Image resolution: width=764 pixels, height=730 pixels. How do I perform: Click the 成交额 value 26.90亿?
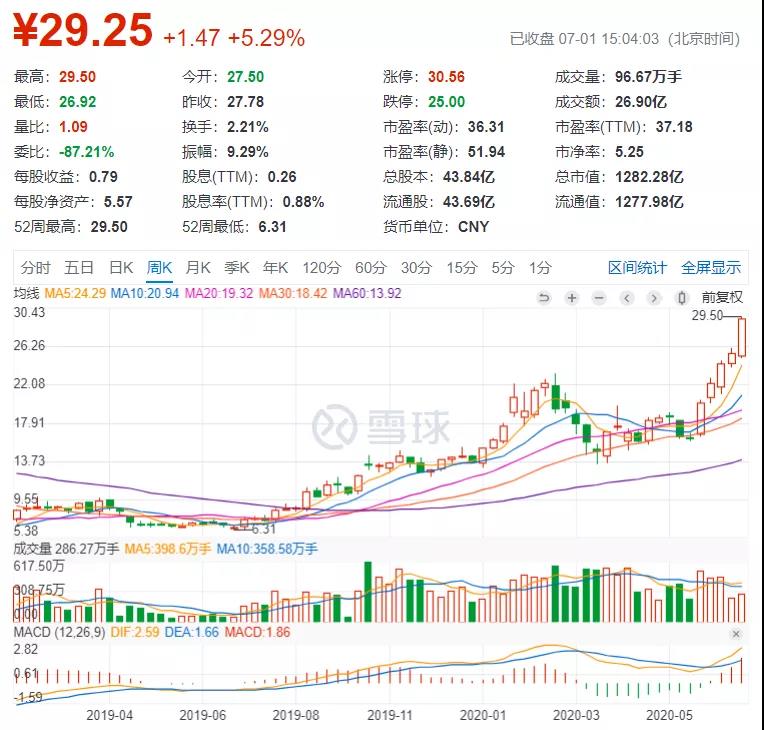(641, 102)
